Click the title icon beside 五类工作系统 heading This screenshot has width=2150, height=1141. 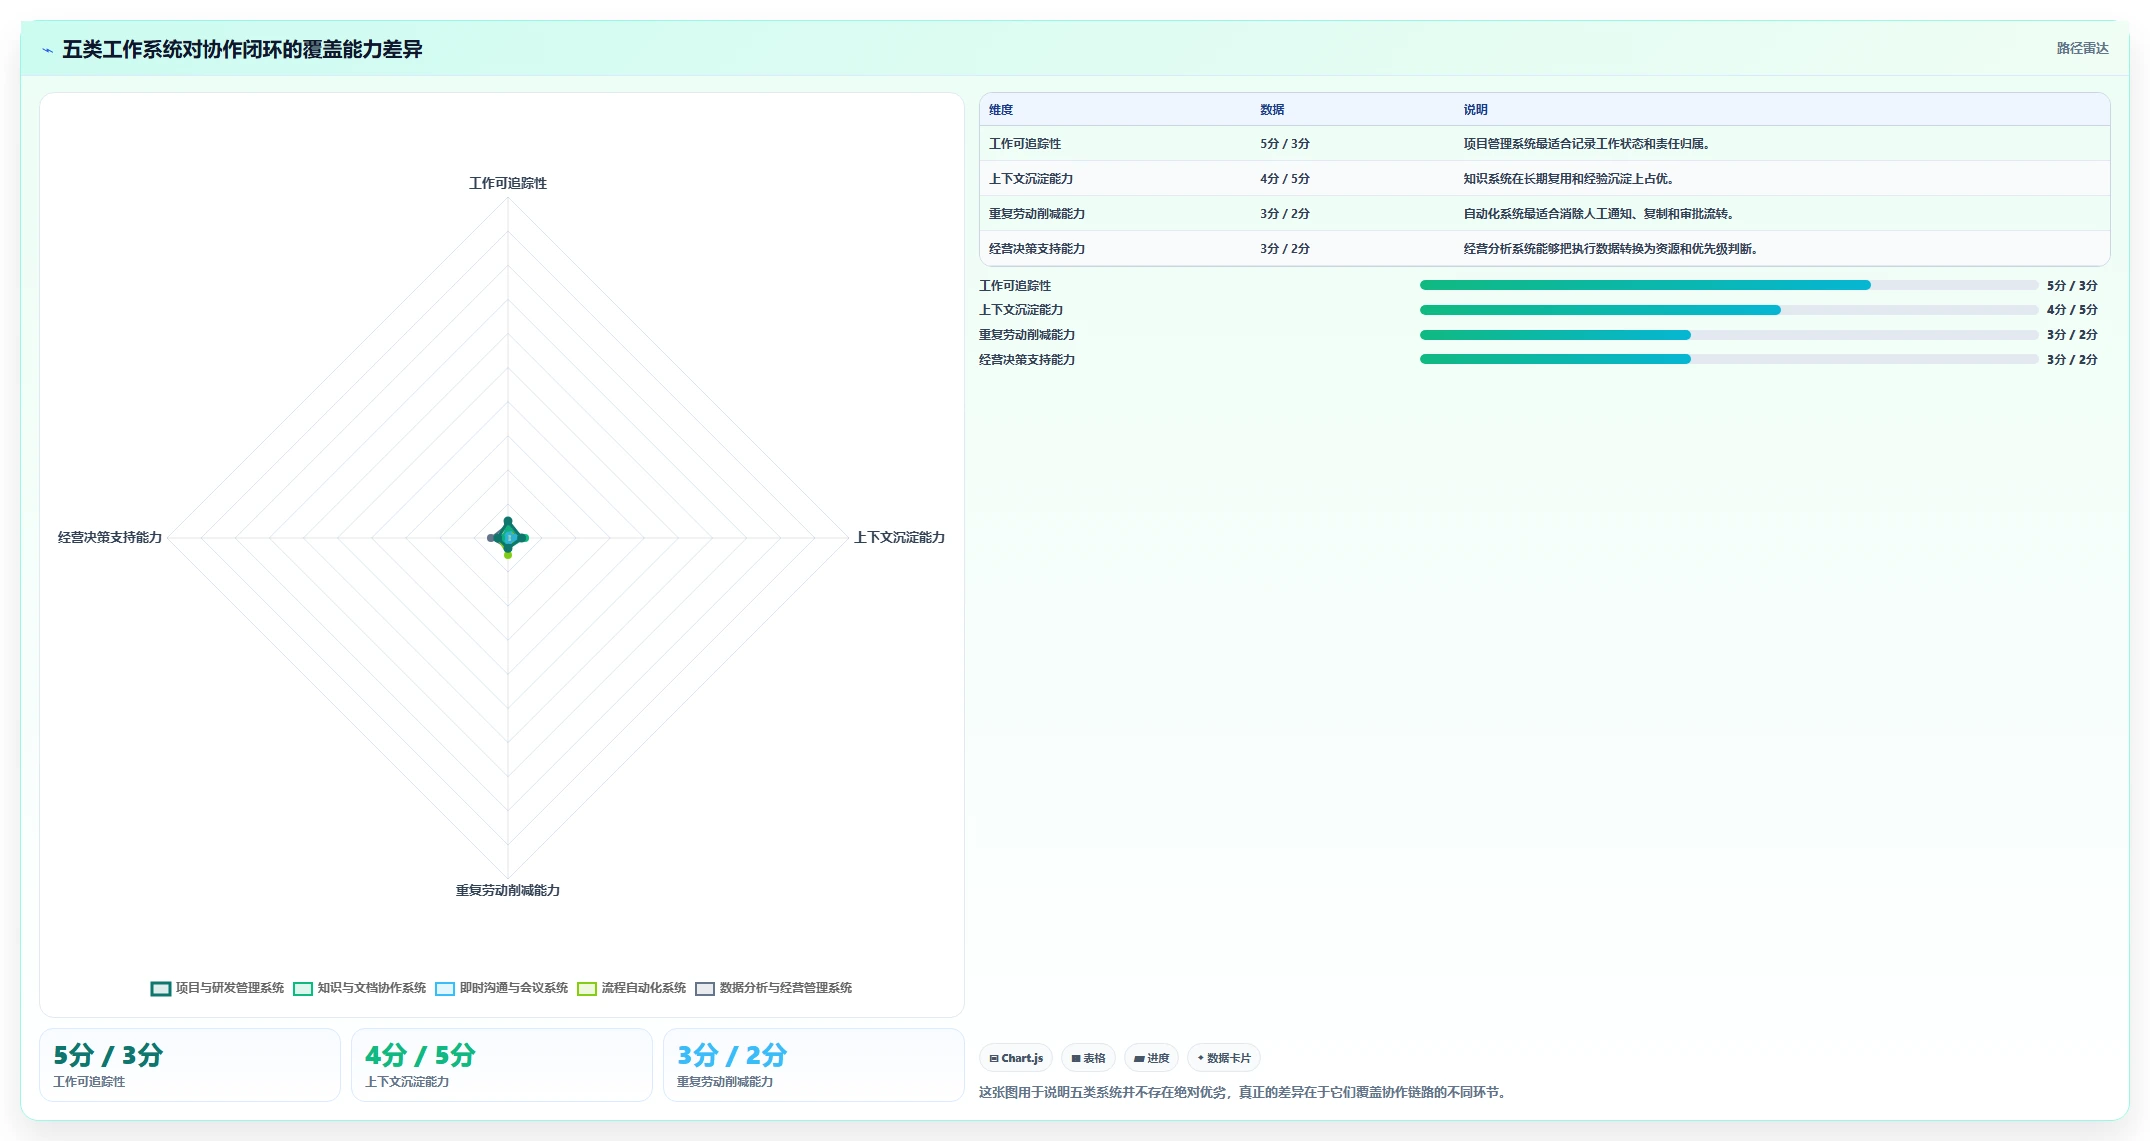[47, 50]
